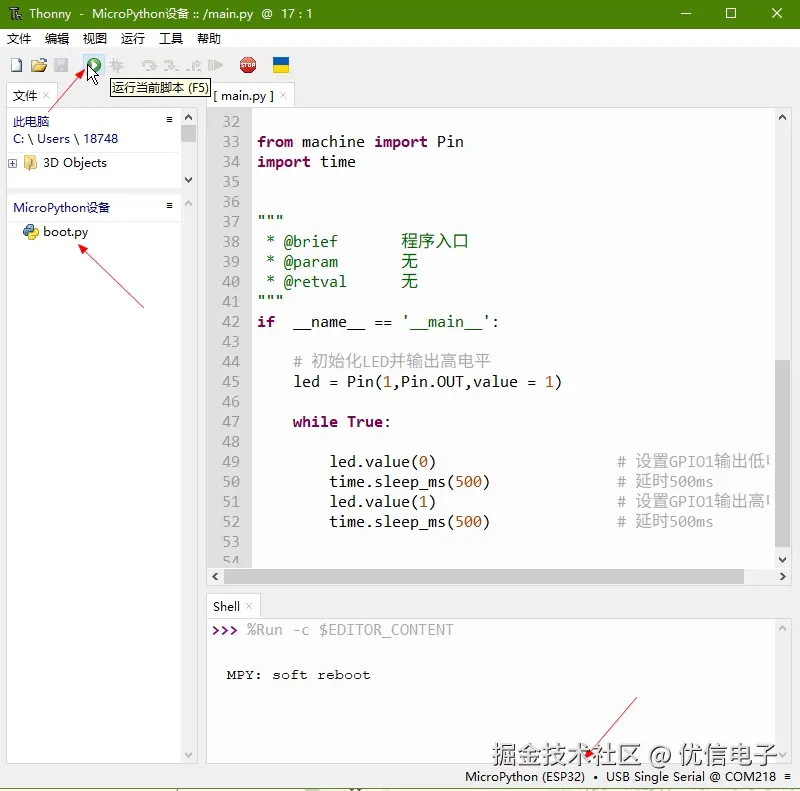Click the editor vertical scrollbar thumb
The height and width of the screenshot is (791, 800).
coord(782,453)
